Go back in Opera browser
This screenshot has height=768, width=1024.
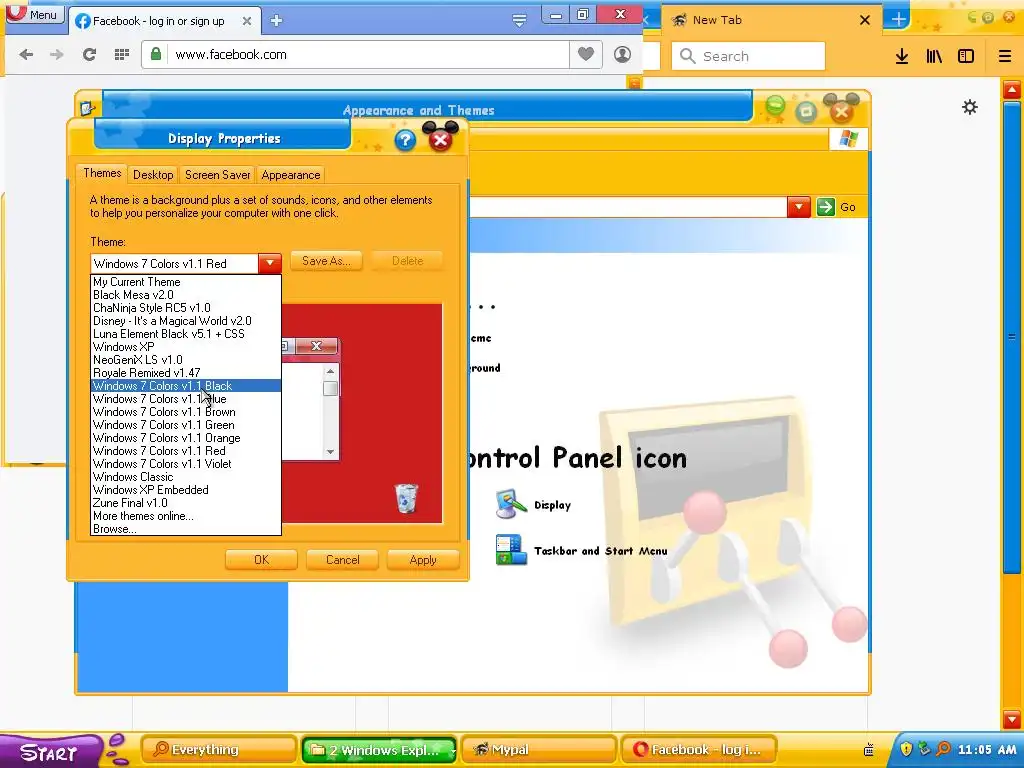(x=26, y=55)
